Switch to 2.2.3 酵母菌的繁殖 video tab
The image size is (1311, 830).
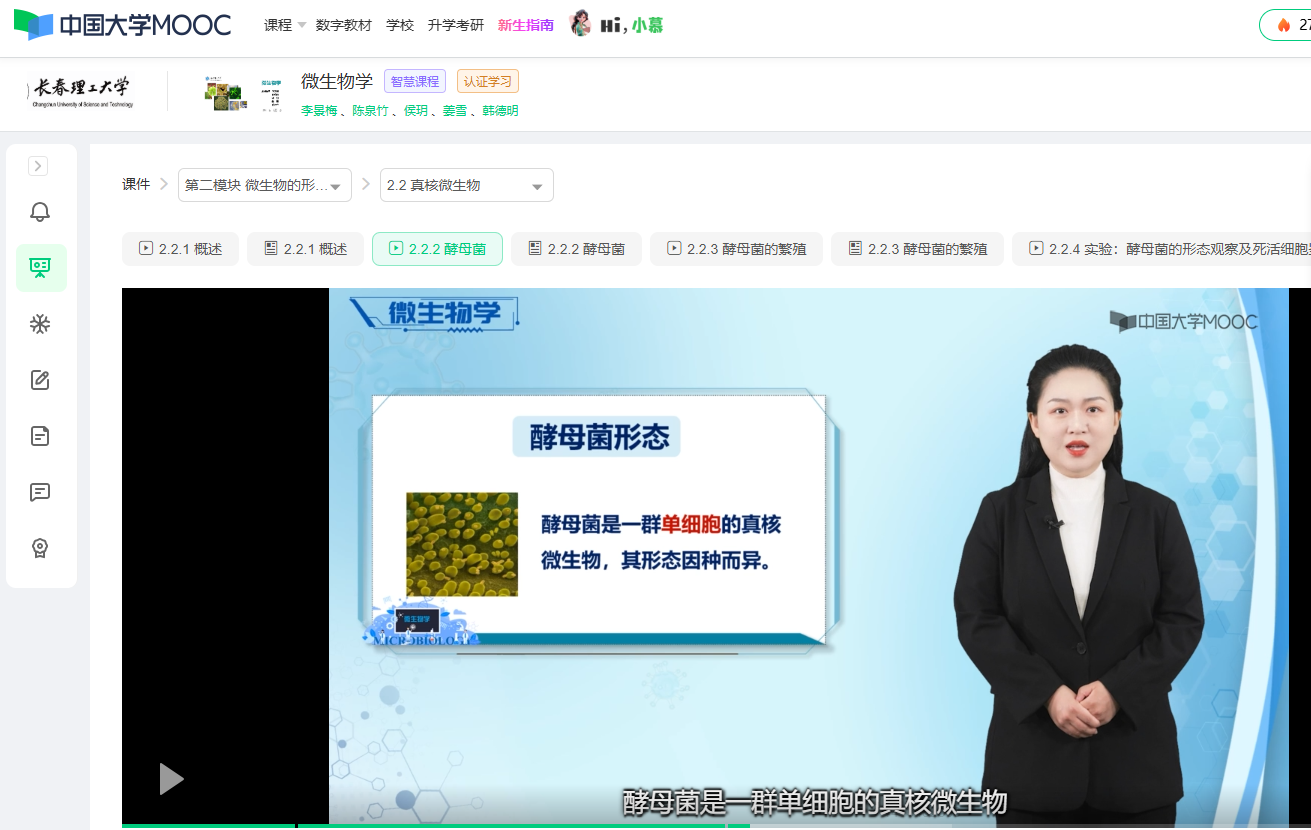point(736,249)
